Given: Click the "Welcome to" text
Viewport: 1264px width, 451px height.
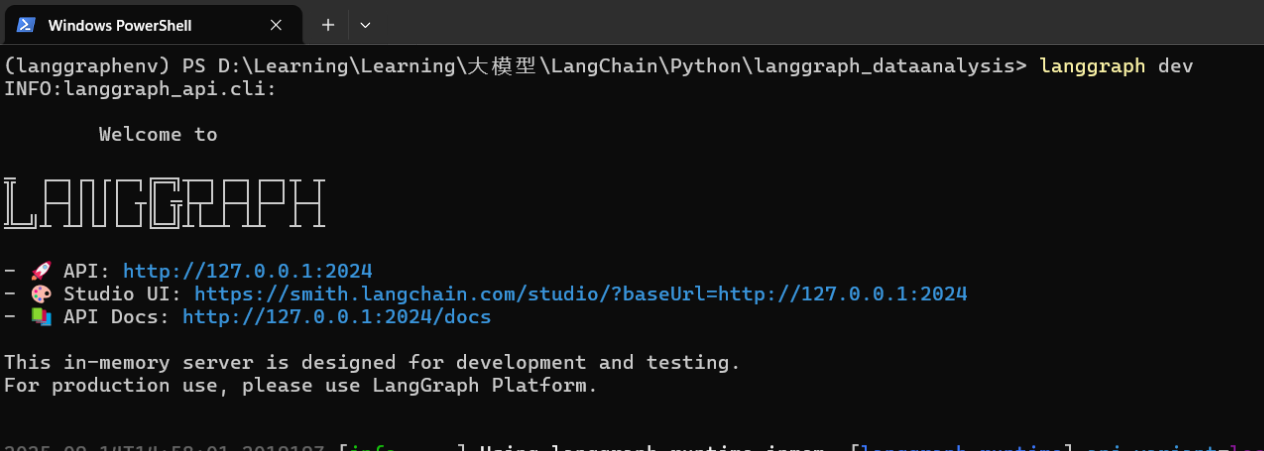Looking at the screenshot, I should coord(158,134).
